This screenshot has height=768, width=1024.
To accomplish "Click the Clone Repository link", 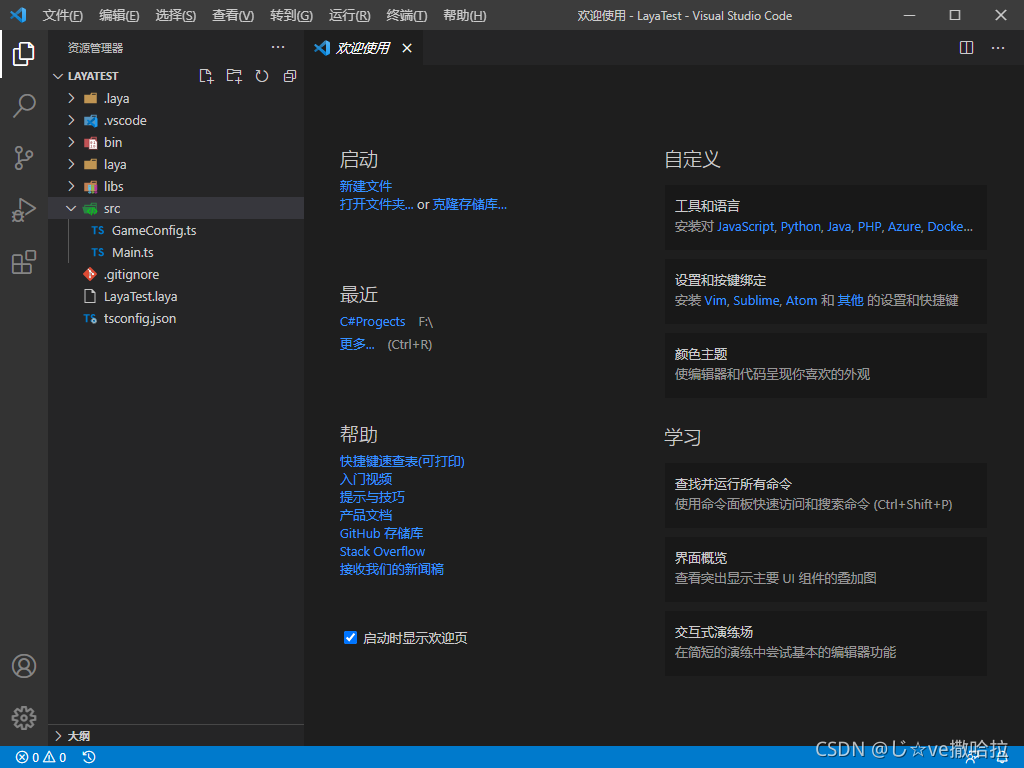I will click(x=470, y=204).
